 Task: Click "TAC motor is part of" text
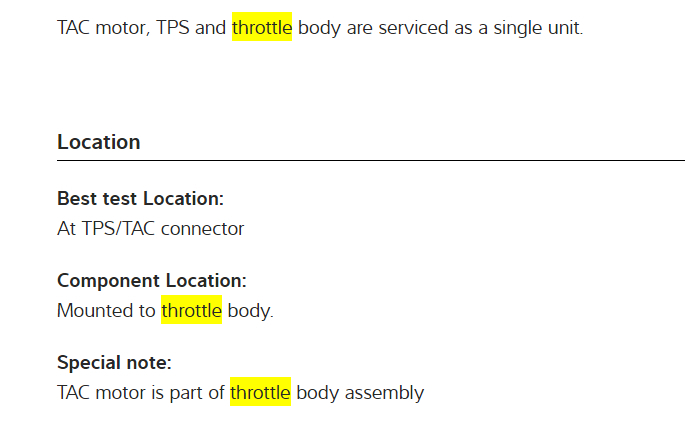(141, 393)
